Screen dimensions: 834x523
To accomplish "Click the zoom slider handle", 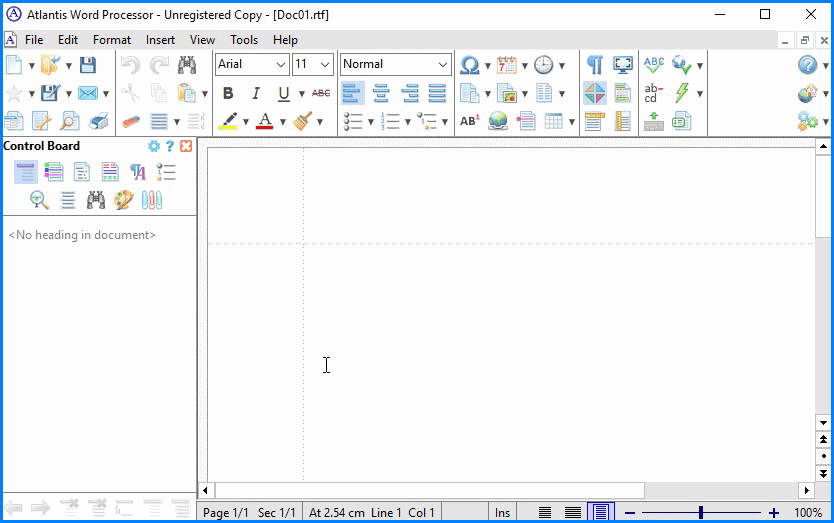I will 701,512.
